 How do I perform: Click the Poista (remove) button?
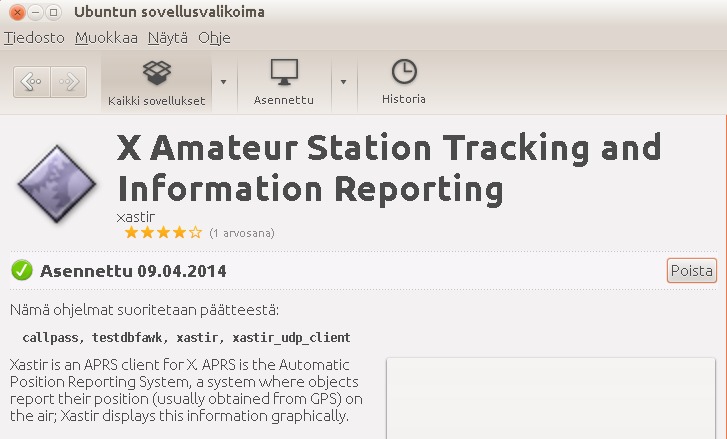[692, 271]
